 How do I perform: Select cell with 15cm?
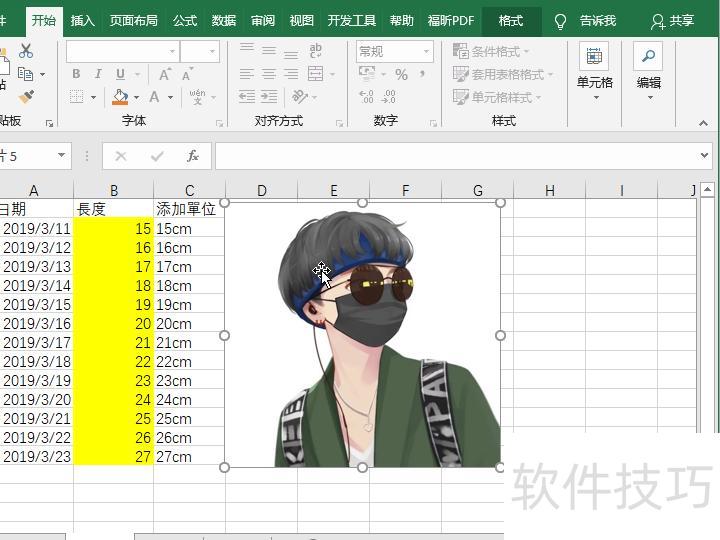tap(189, 229)
